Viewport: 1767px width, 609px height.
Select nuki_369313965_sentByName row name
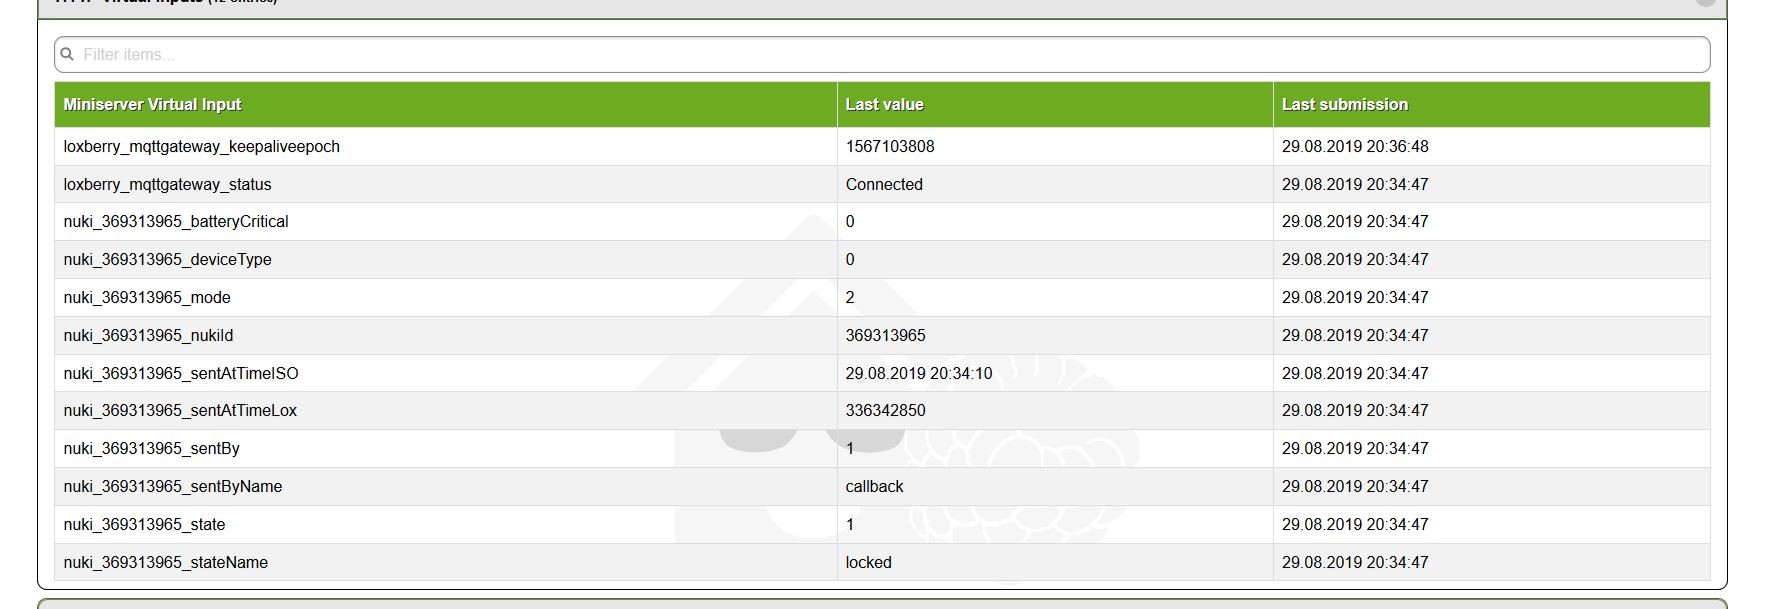[x=172, y=486]
